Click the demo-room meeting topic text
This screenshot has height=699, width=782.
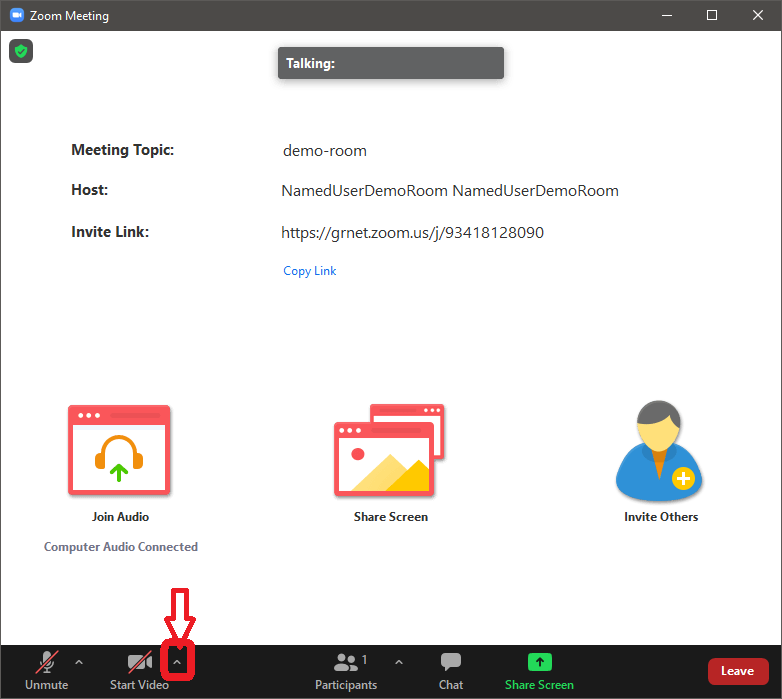point(325,151)
